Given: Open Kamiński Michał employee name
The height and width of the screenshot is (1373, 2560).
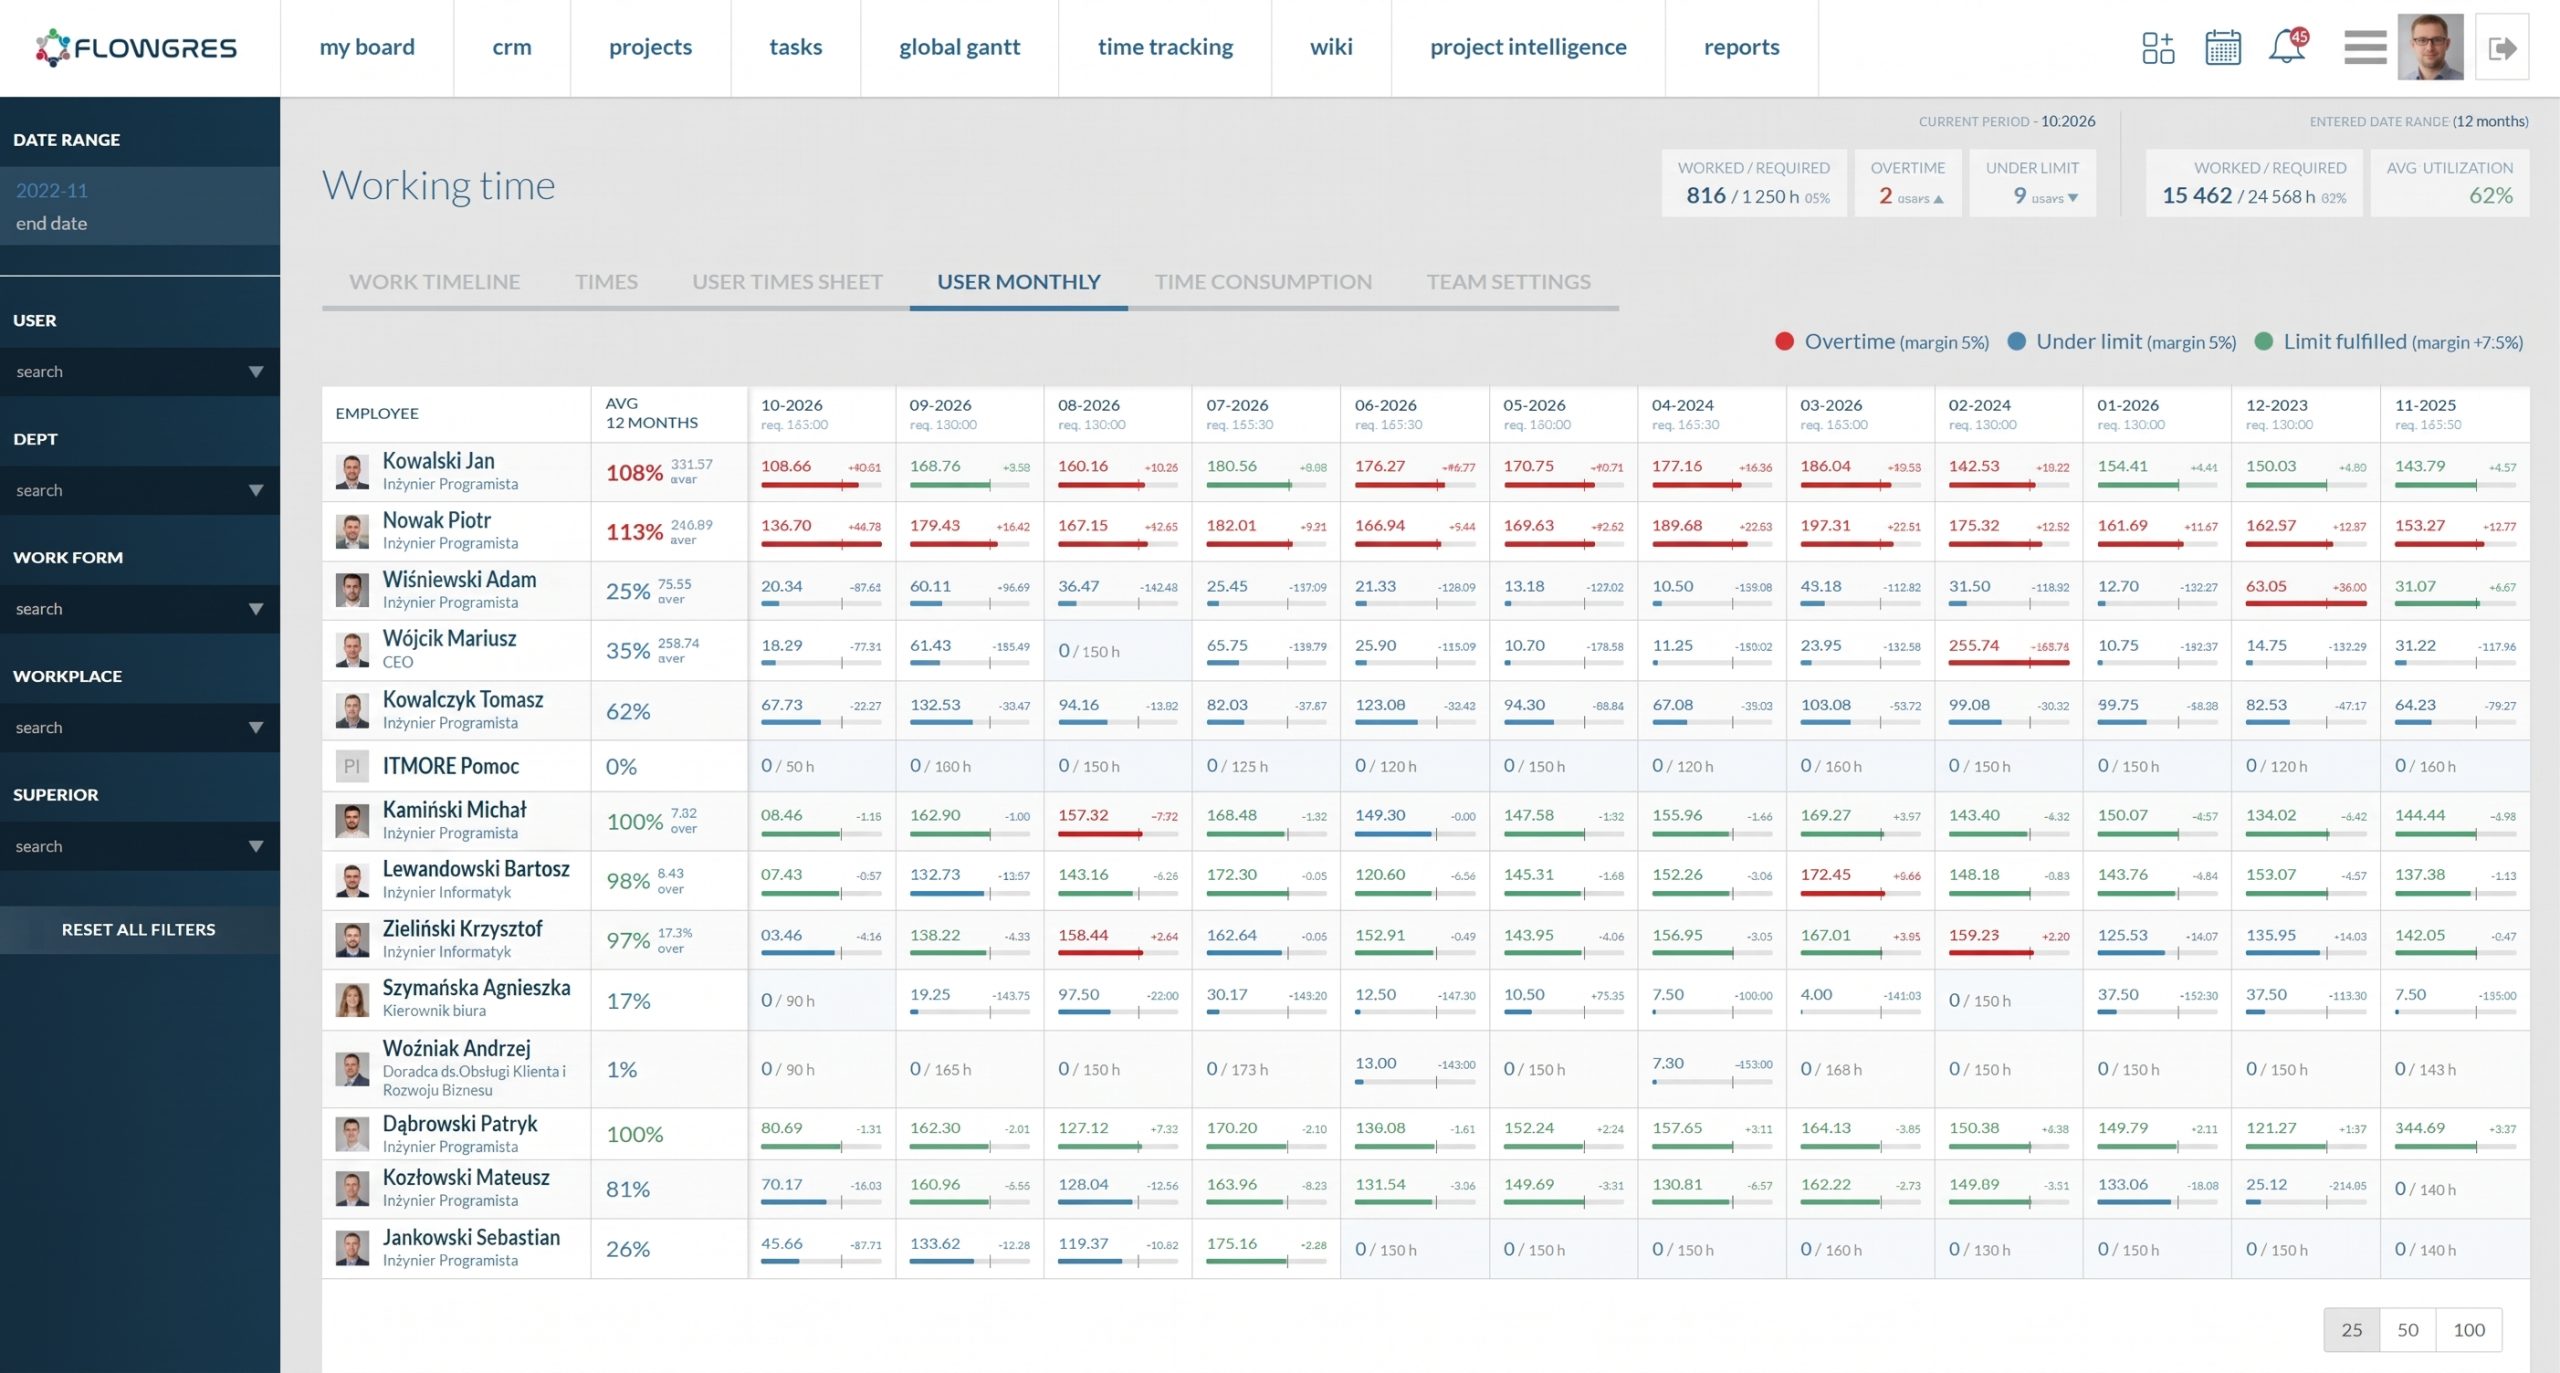Looking at the screenshot, I should 454,809.
